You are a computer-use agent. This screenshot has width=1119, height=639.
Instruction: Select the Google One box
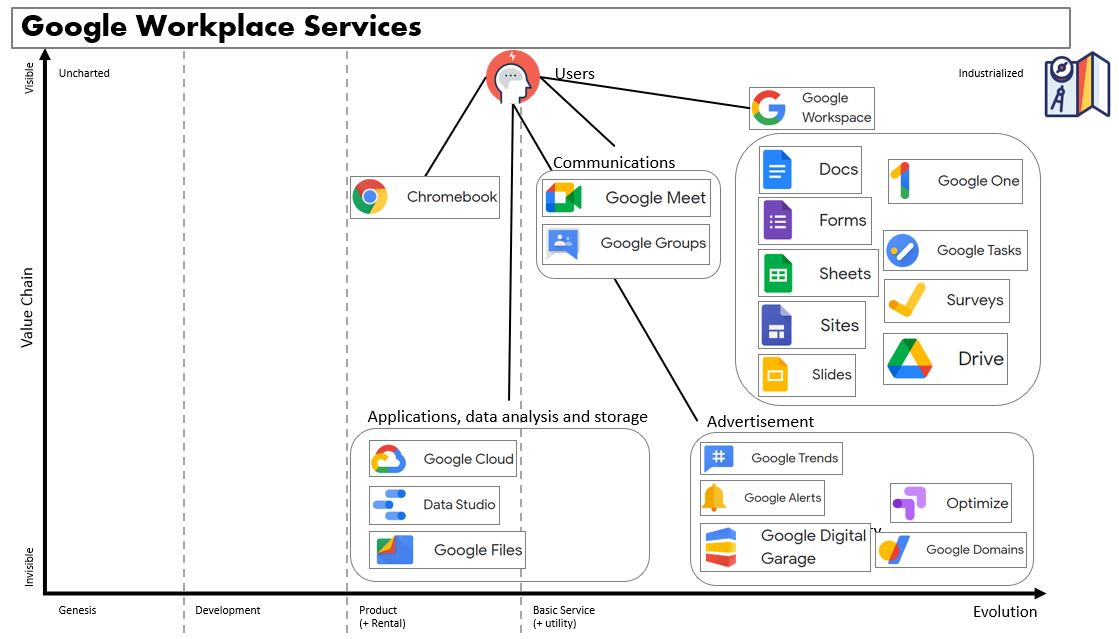tap(955, 181)
